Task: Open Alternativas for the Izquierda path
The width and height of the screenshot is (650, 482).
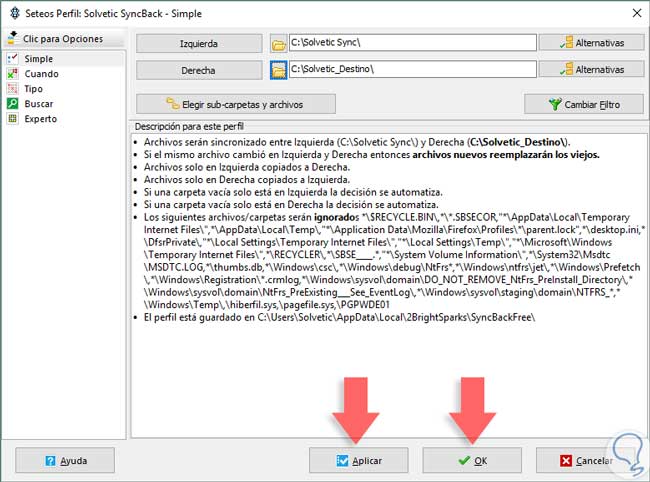Action: point(592,43)
